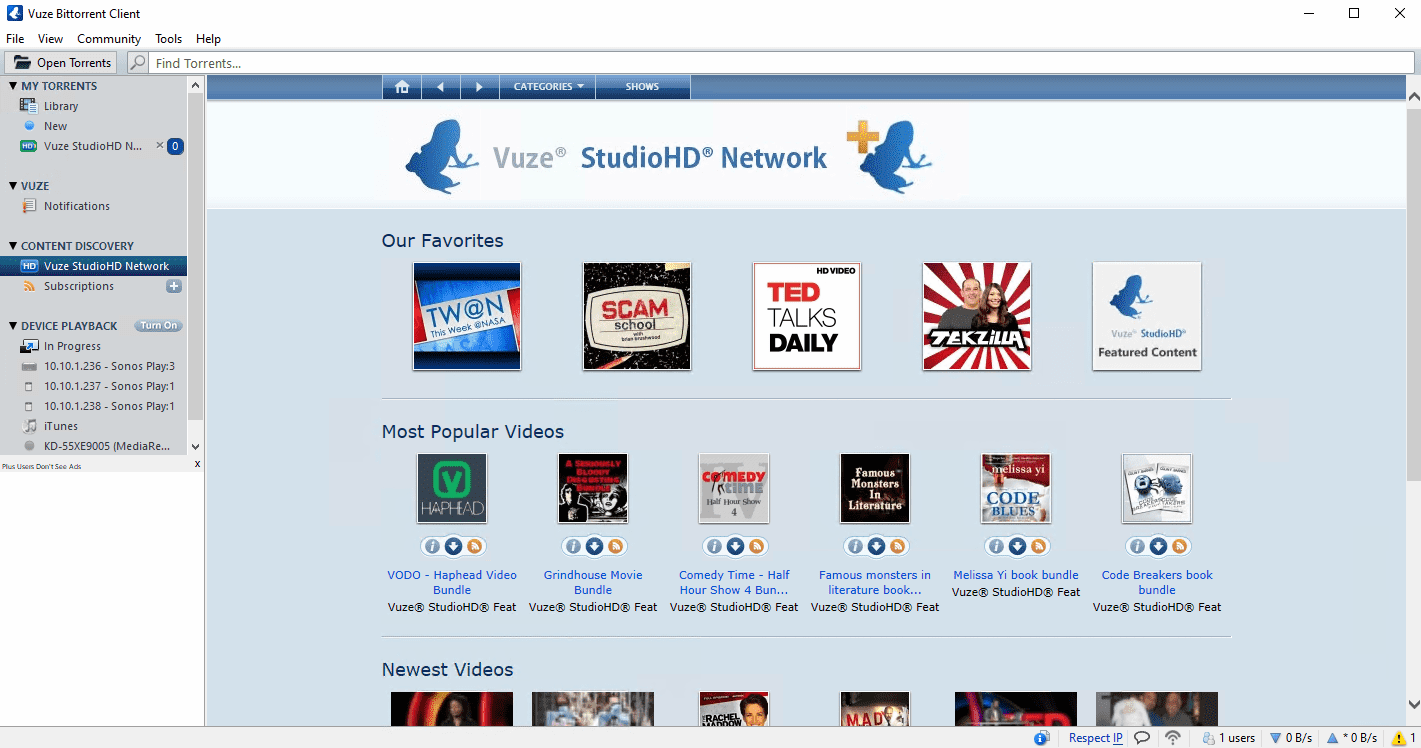
Task: Select Vuze StudioHD Network in Content Discovery
Action: coord(93,266)
